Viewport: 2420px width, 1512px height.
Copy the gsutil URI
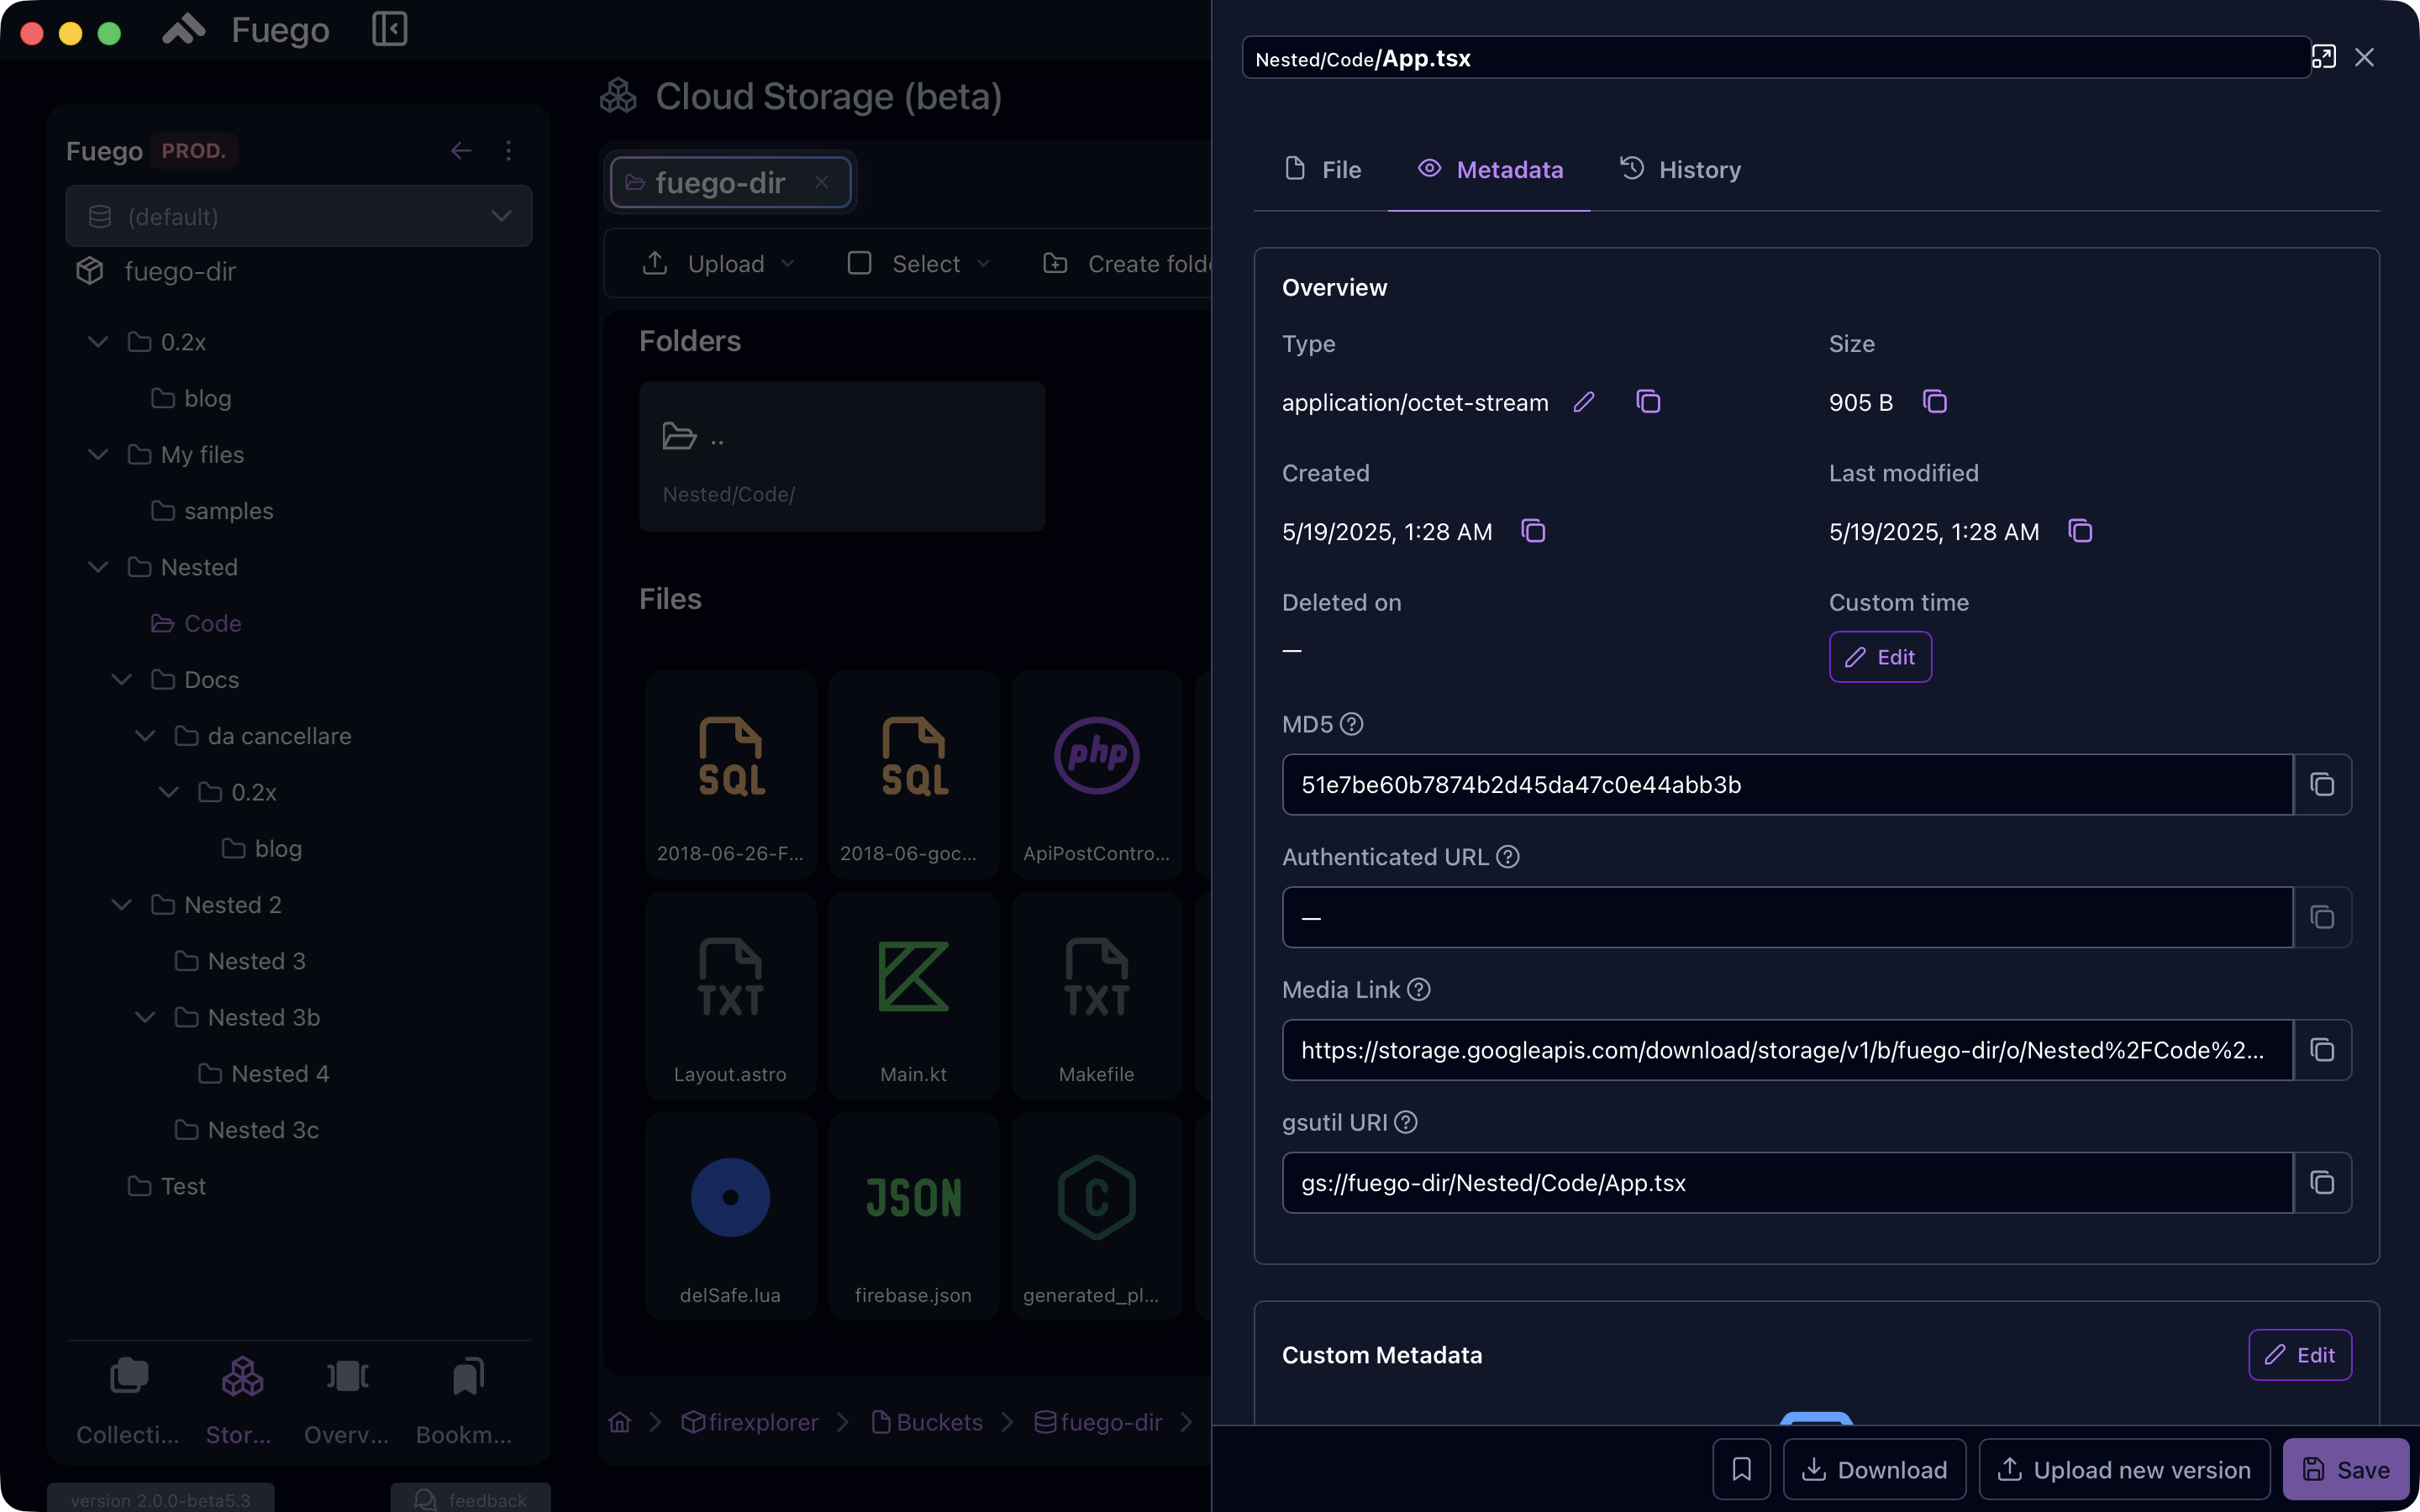(x=2322, y=1183)
